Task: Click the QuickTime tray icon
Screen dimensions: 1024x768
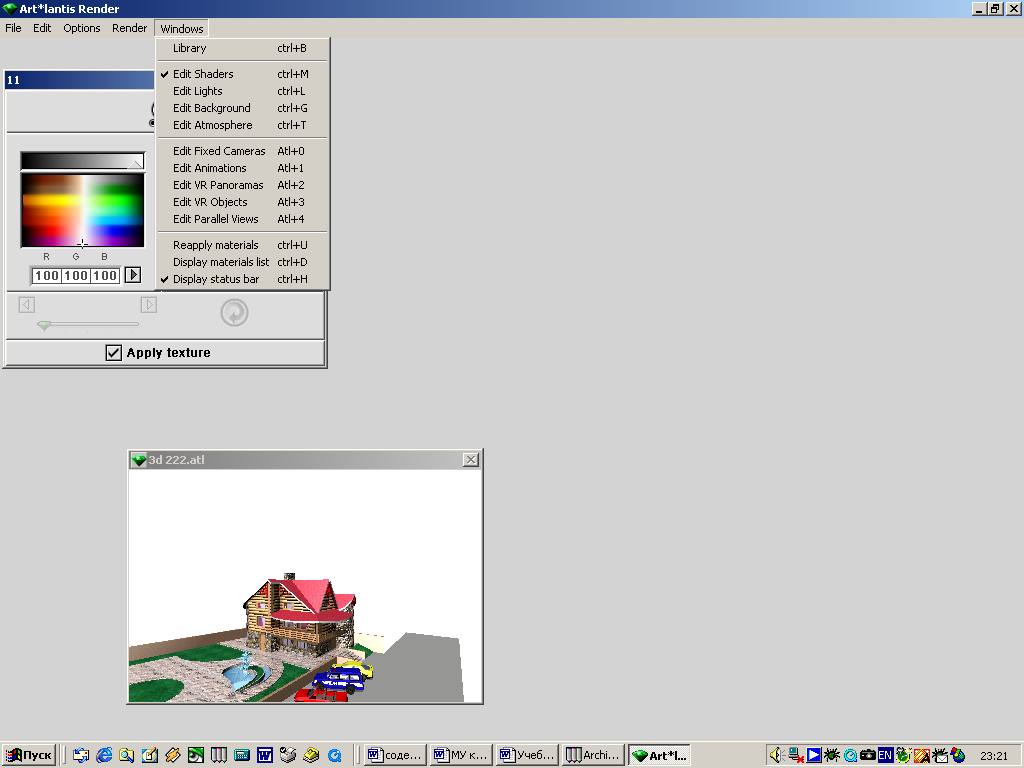Action: pos(850,755)
